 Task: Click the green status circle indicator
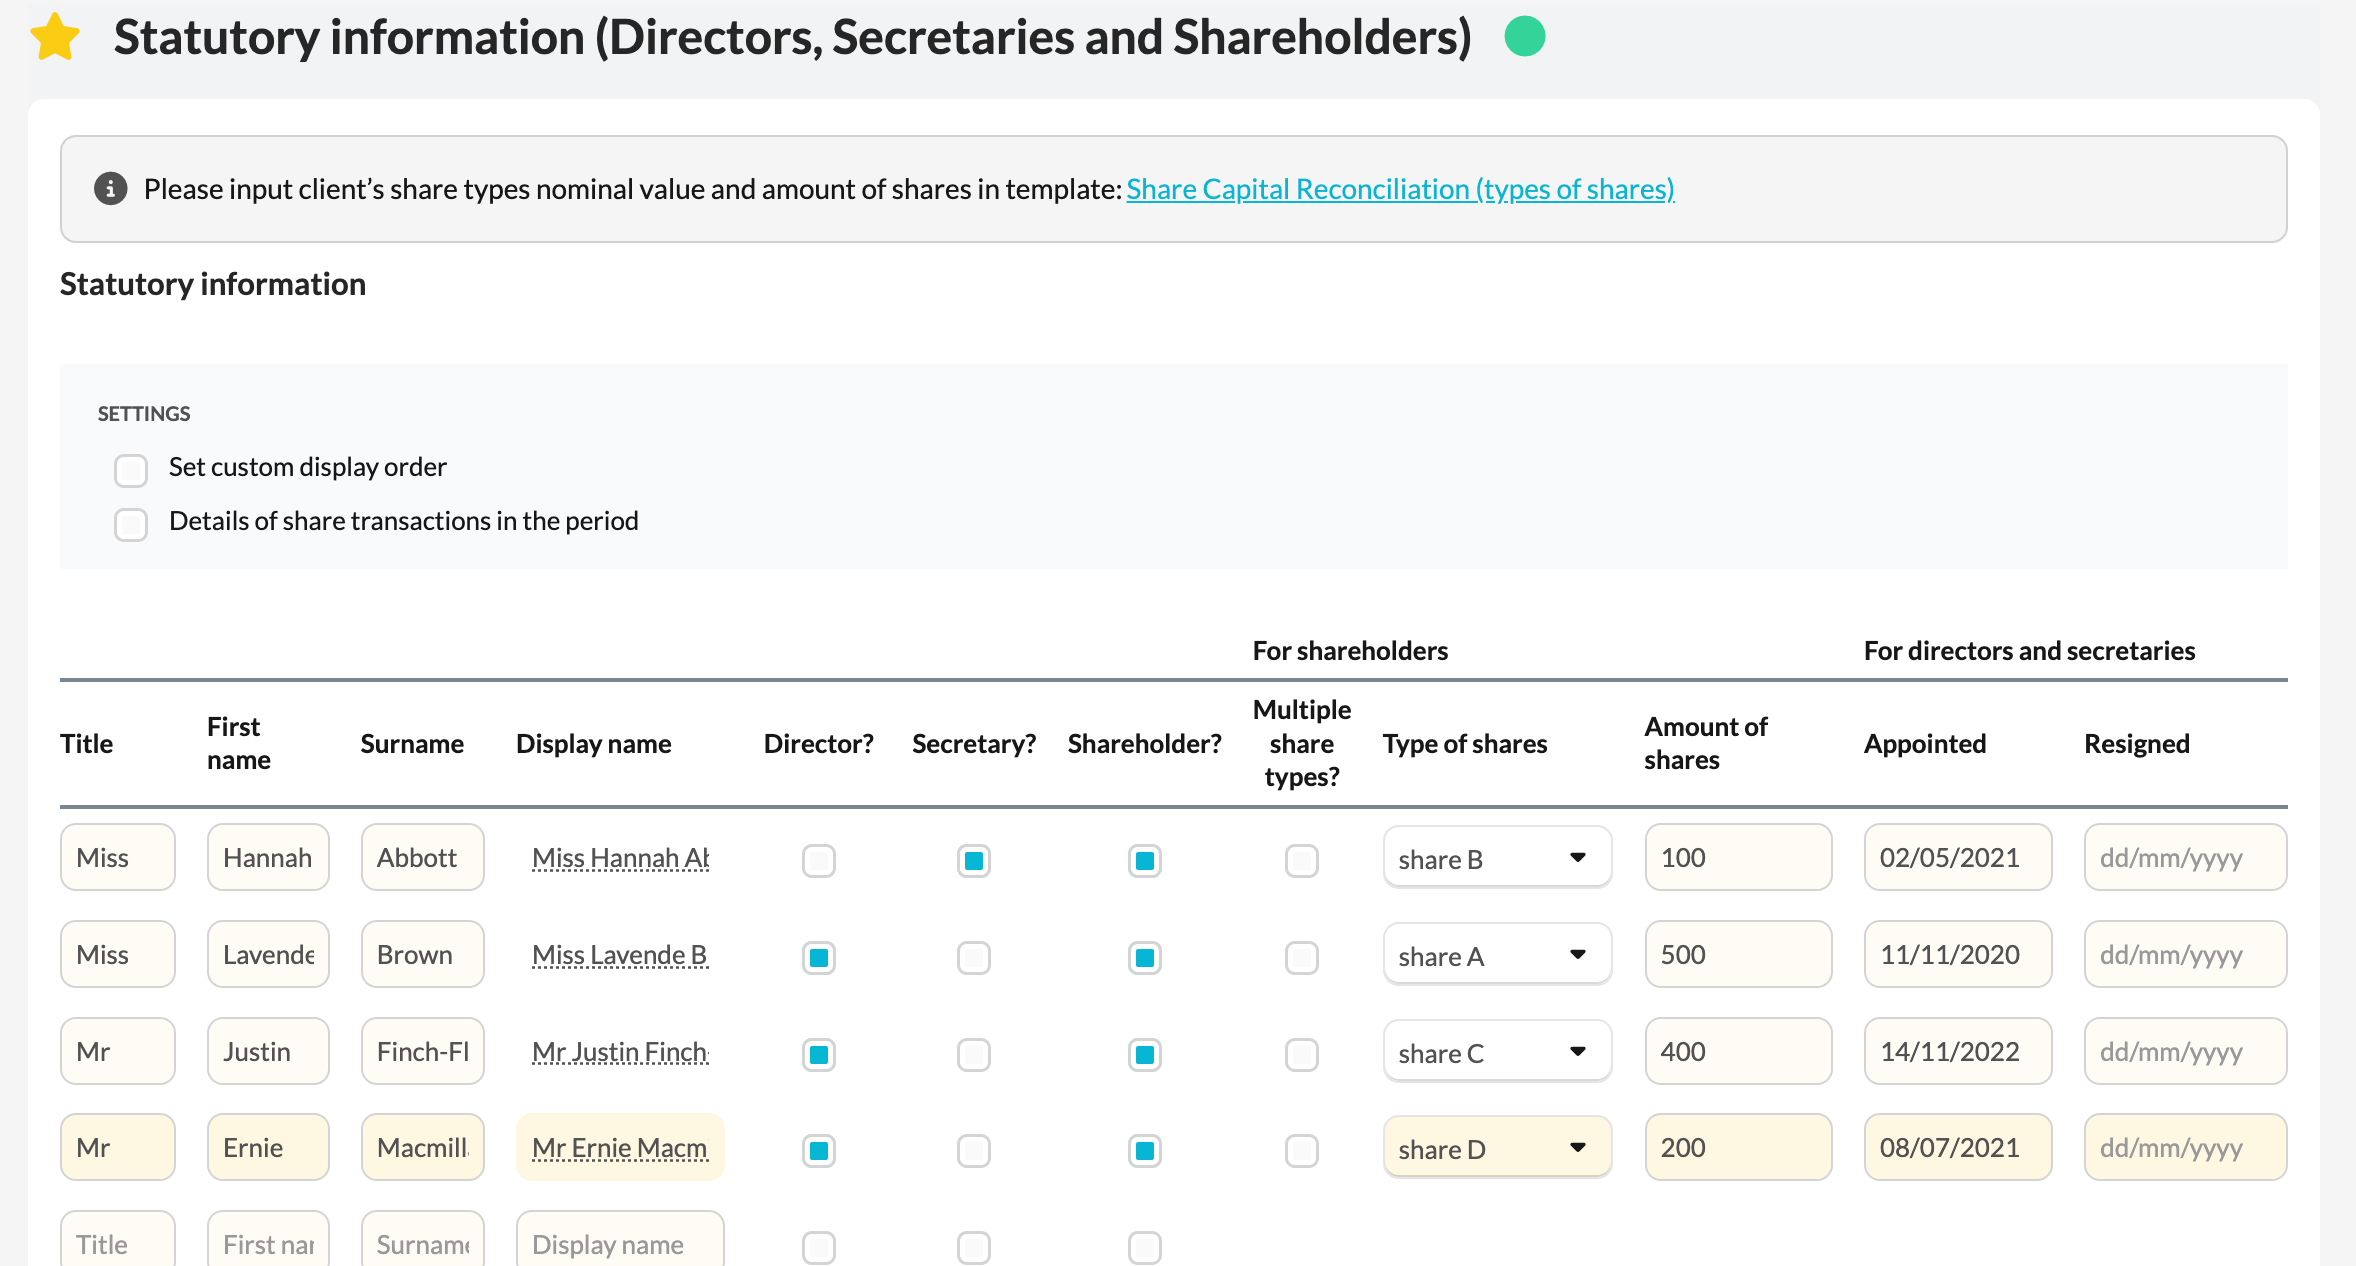point(1525,37)
